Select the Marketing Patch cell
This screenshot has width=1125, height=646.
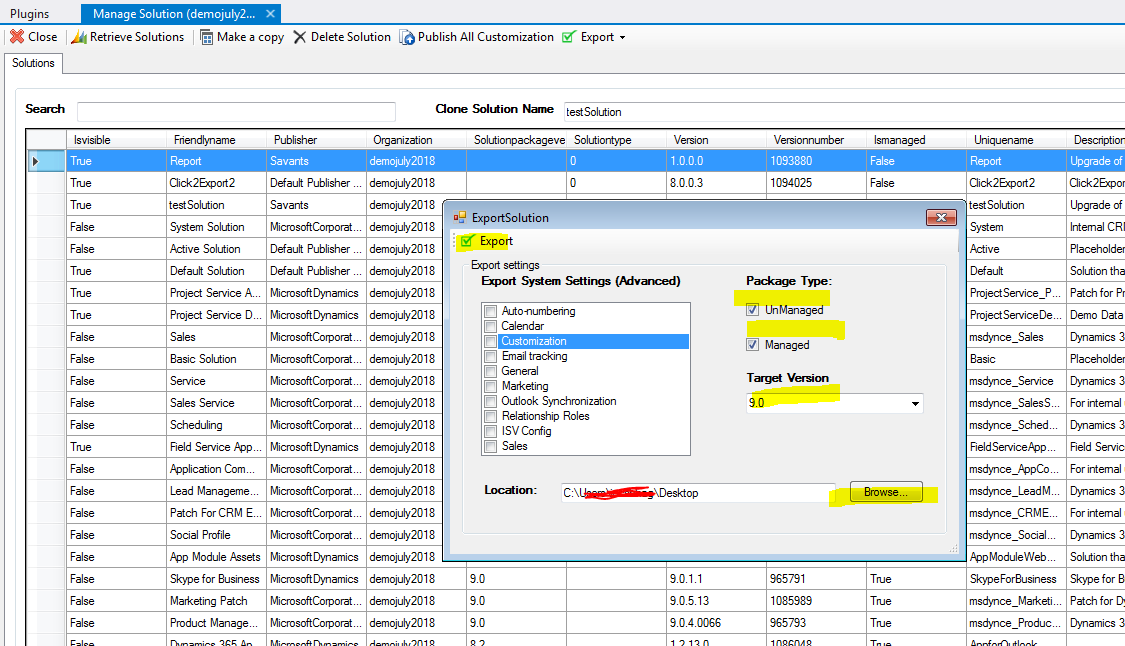[x=216, y=601]
